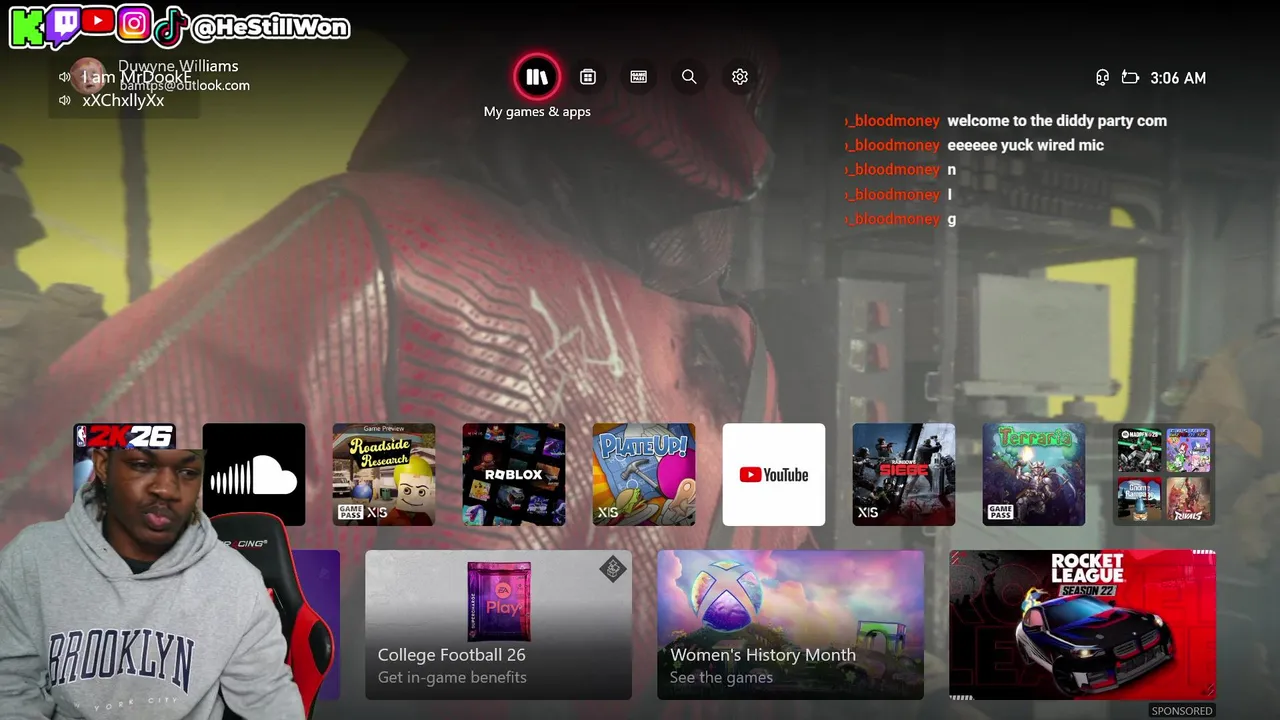
Task: Launch the SoundCloud app tile
Action: [x=254, y=474]
